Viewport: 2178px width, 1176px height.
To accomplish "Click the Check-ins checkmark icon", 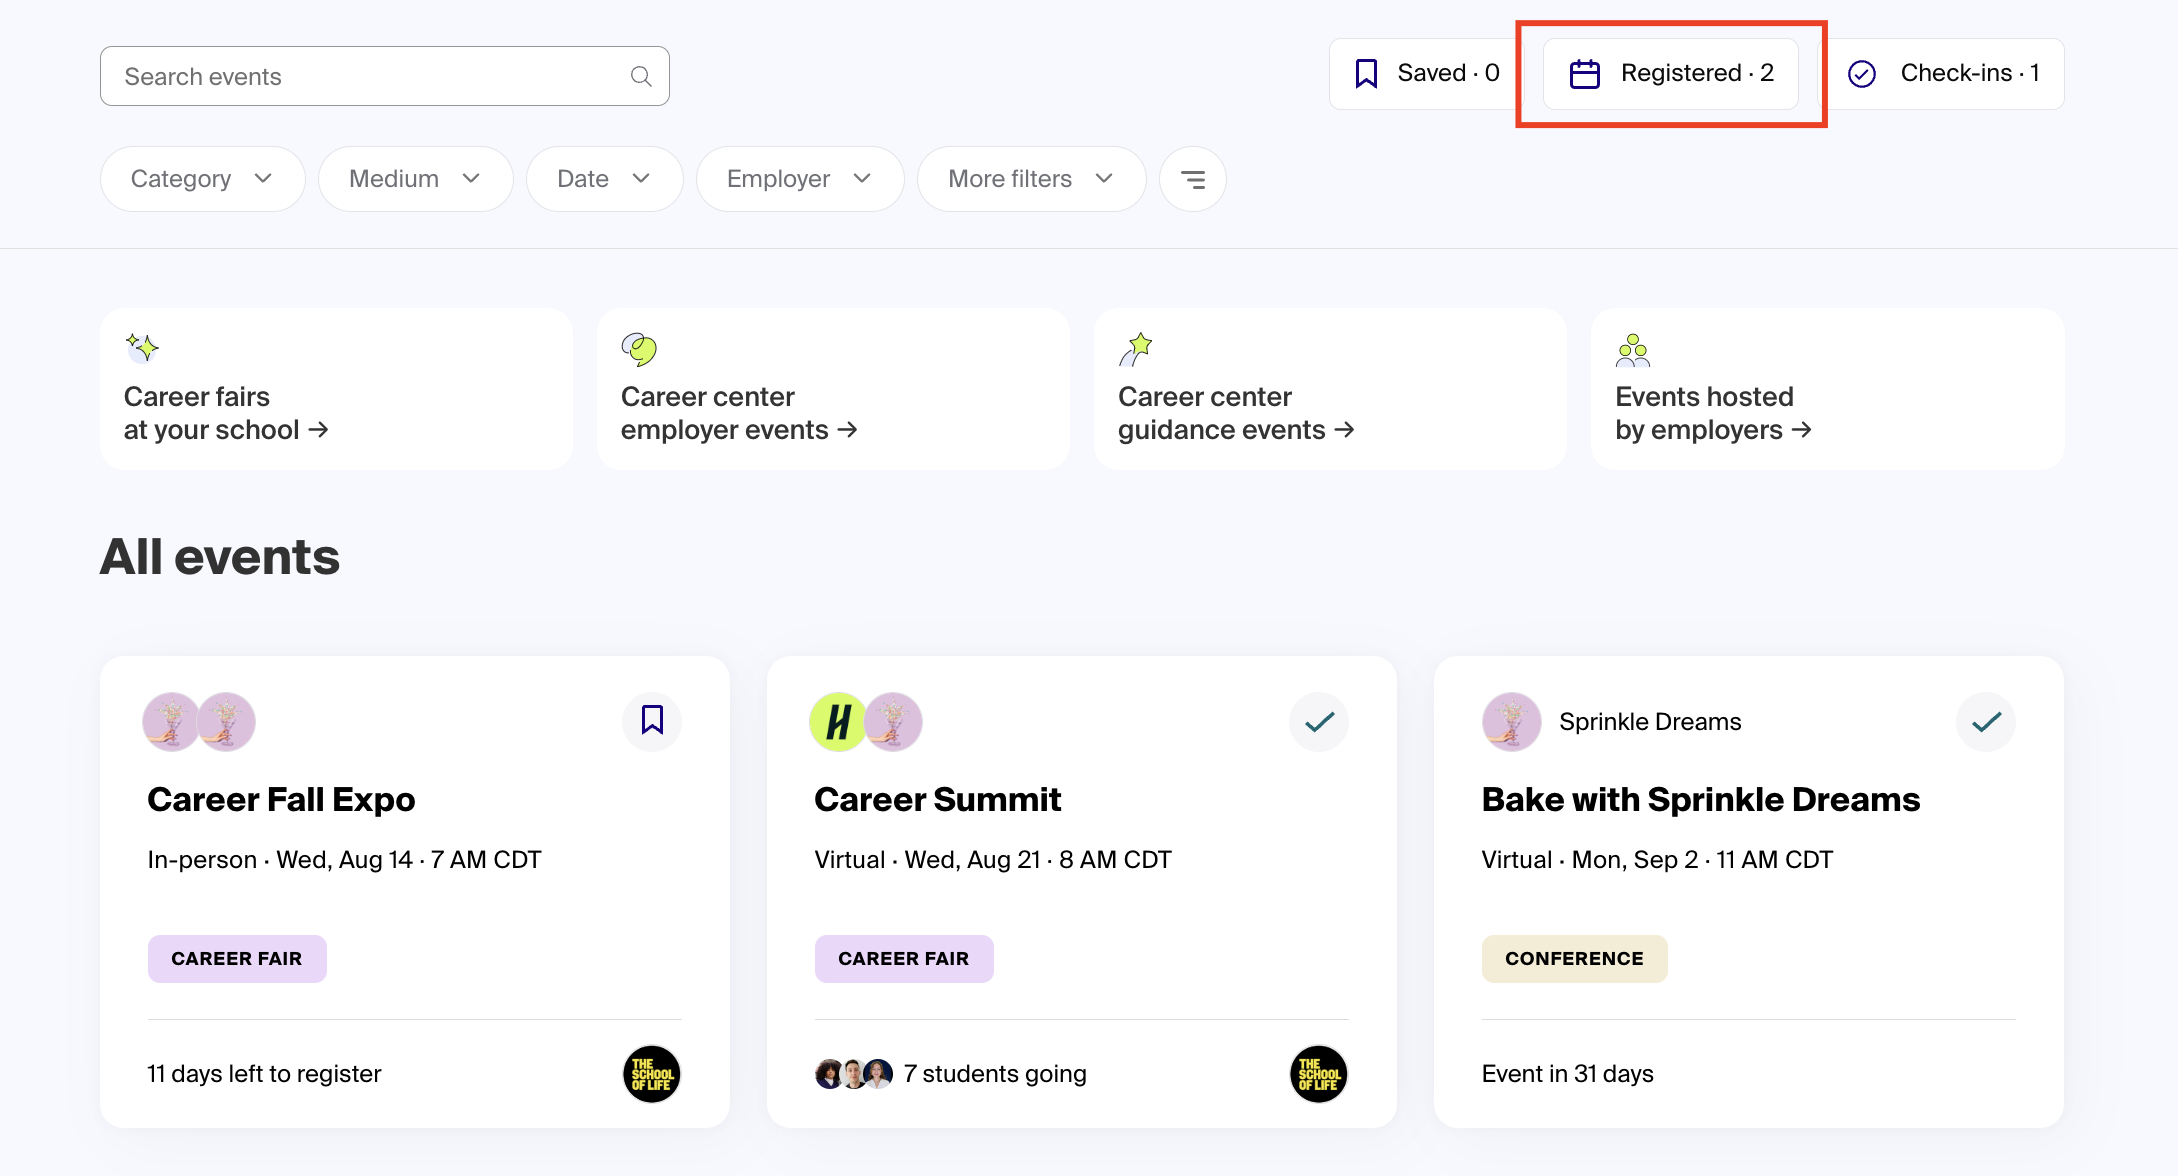I will click(x=1863, y=72).
